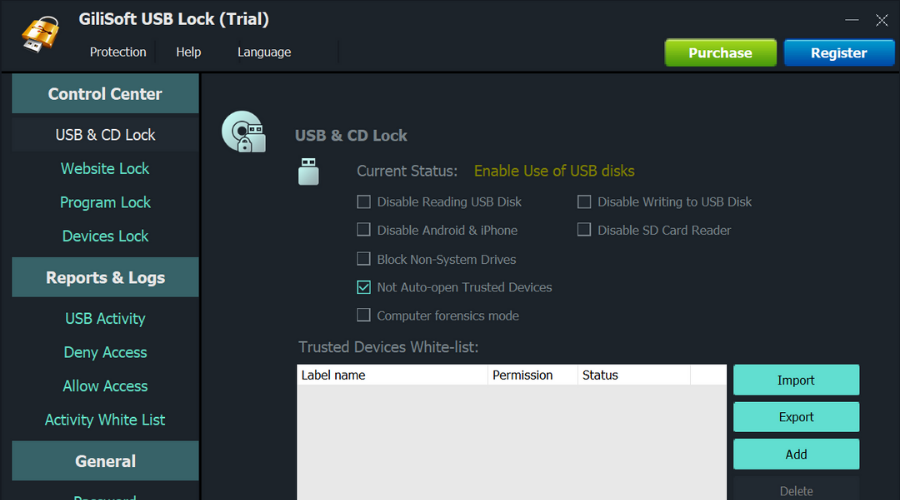Go to Website Lock section

tap(105, 169)
